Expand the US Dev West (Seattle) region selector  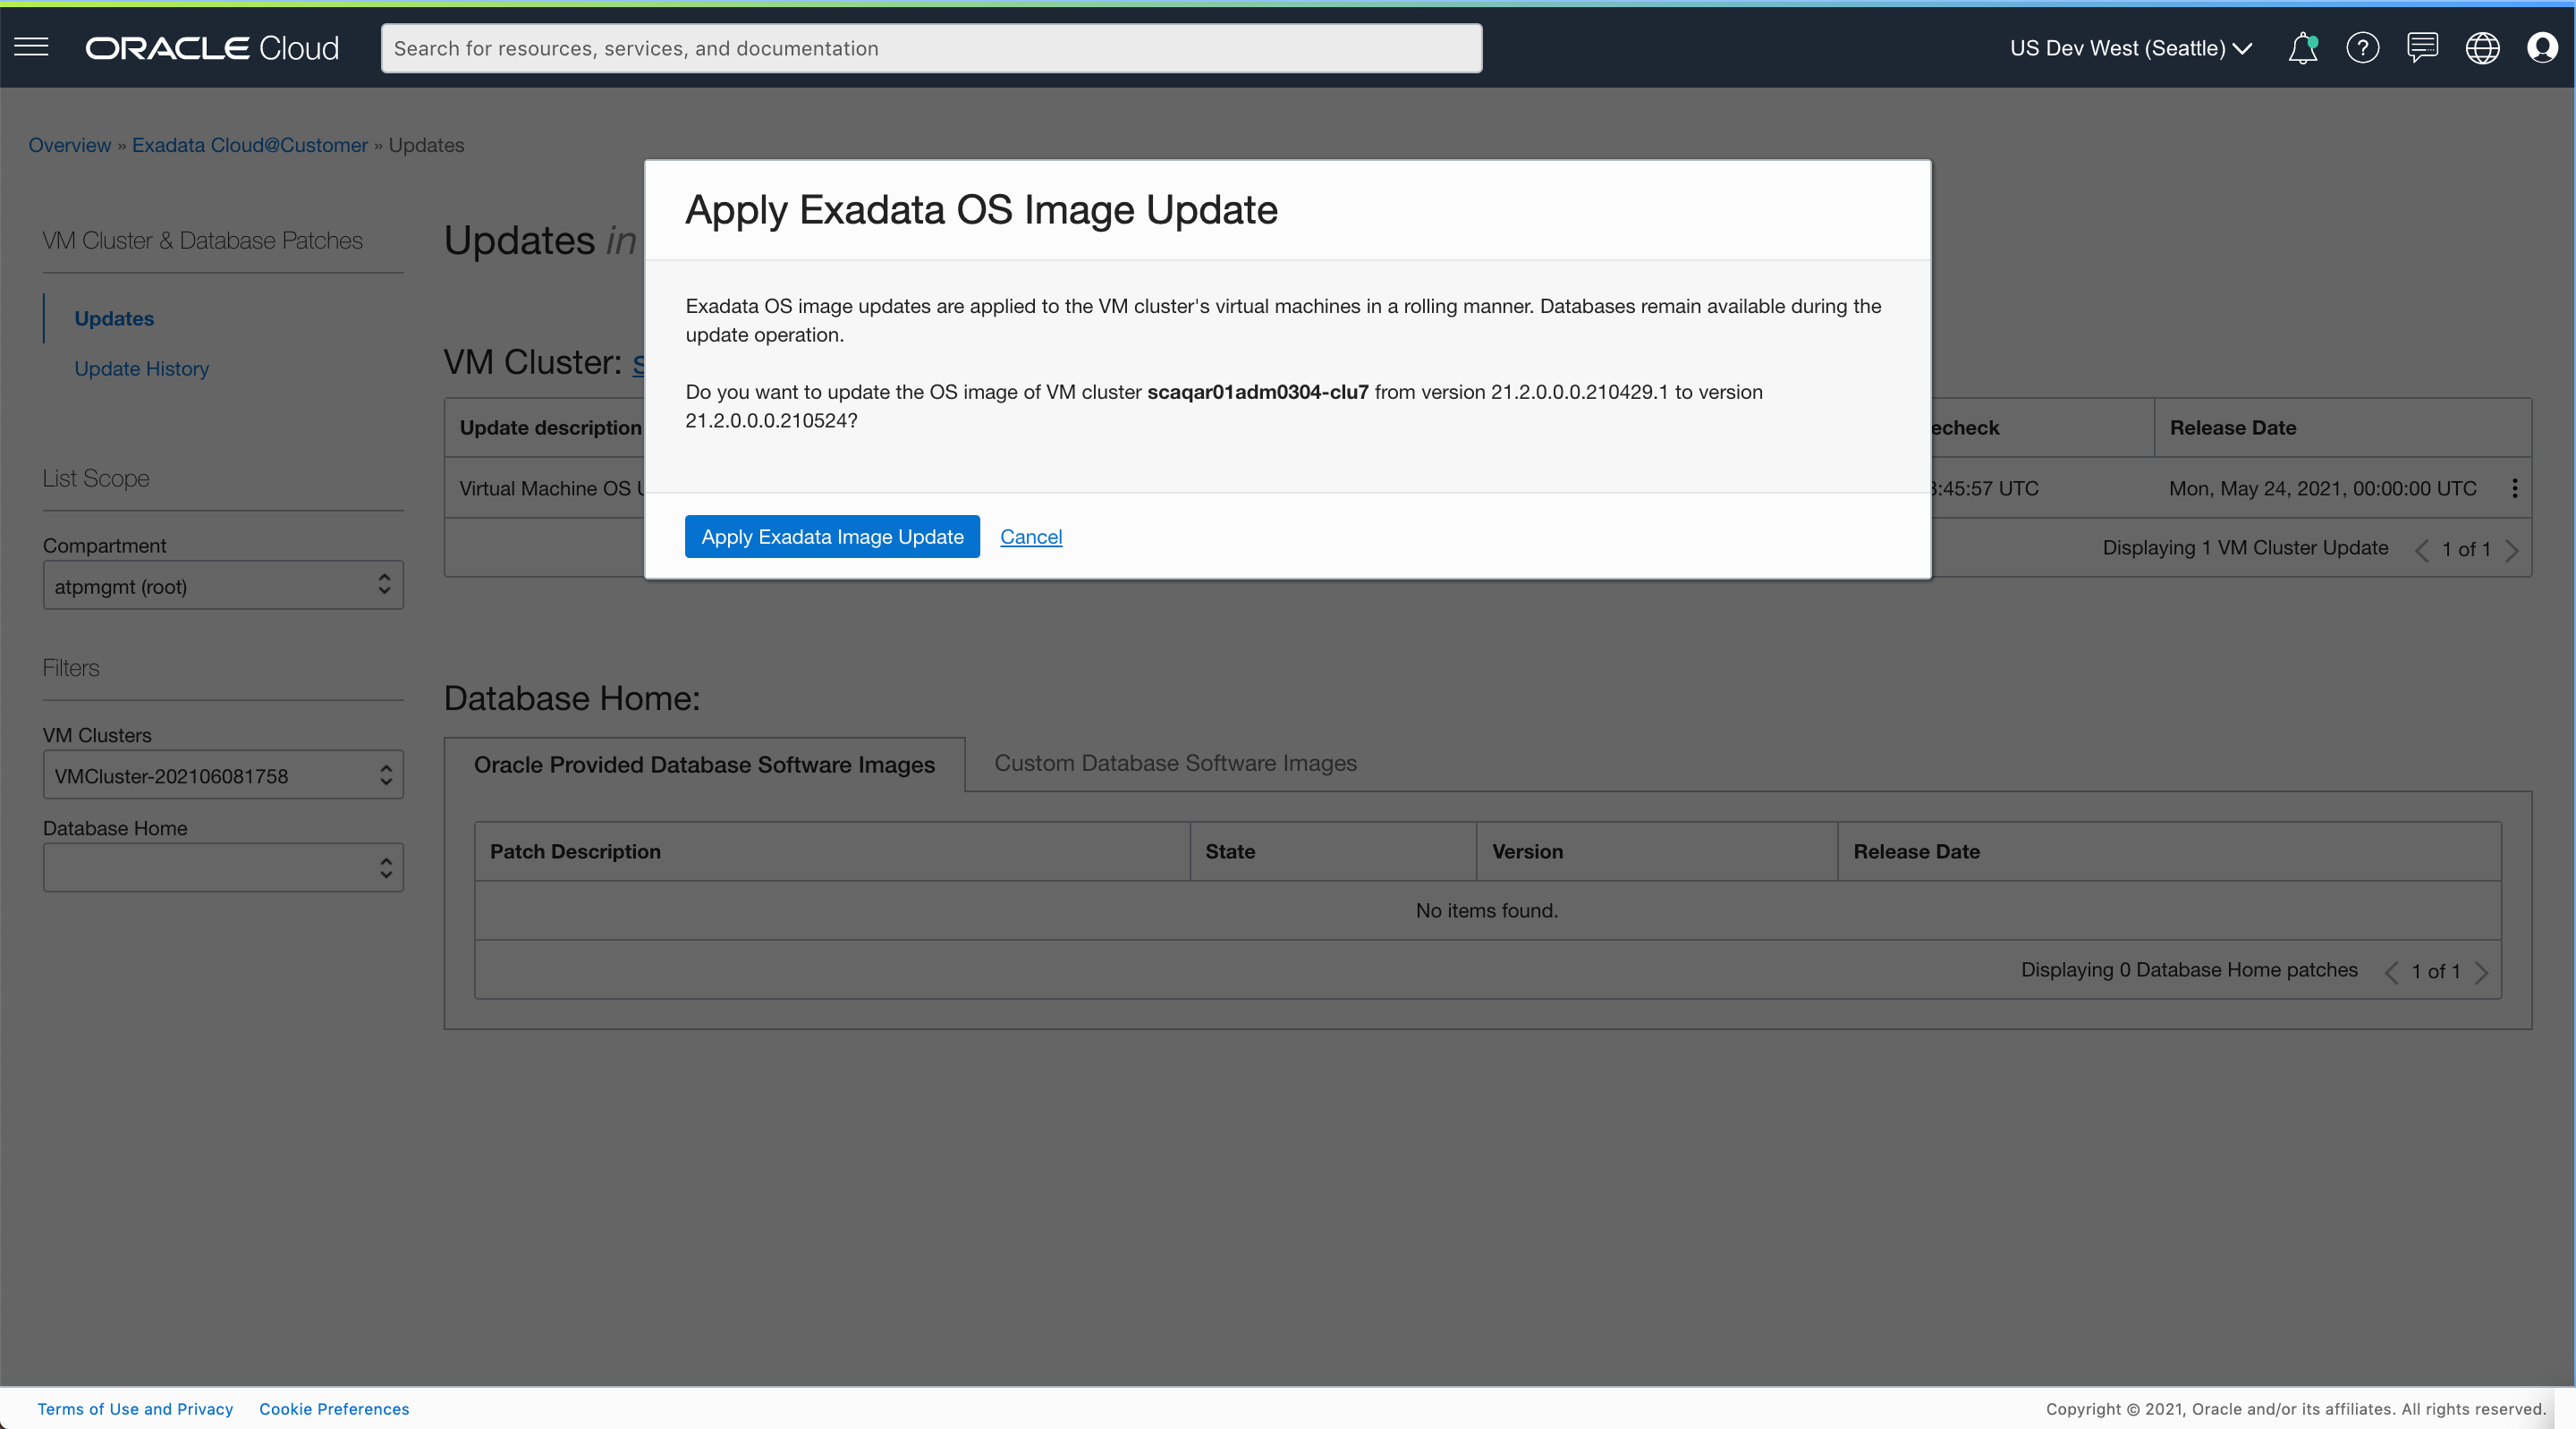(x=2130, y=48)
